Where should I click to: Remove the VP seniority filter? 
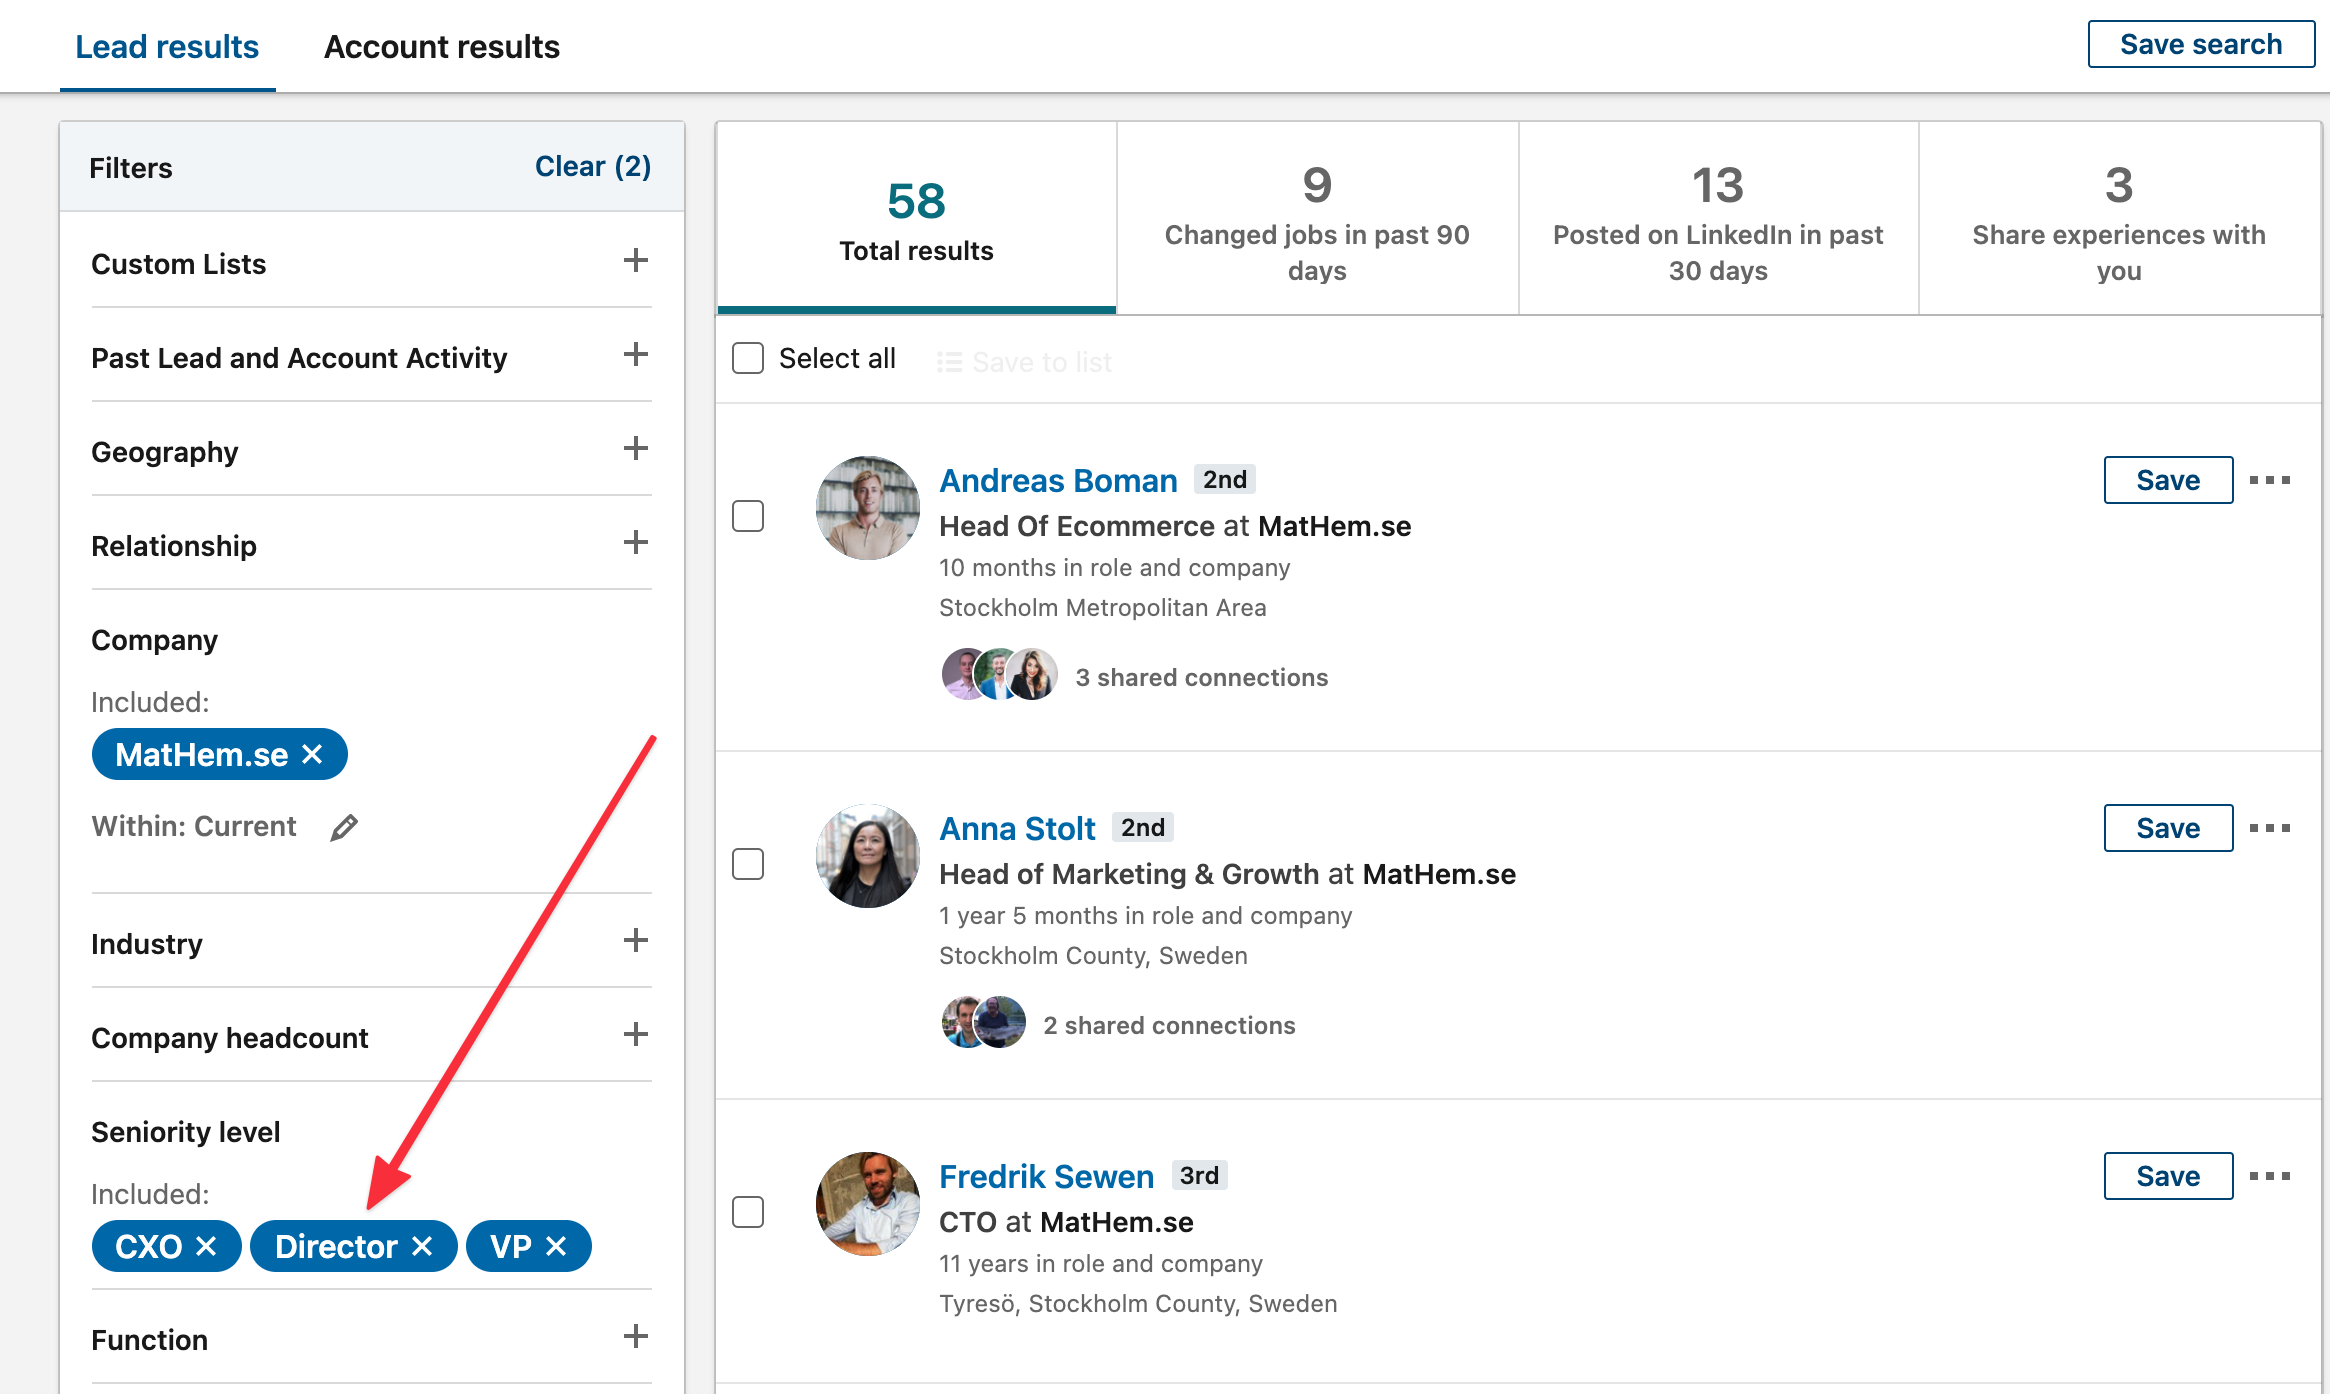click(x=556, y=1246)
